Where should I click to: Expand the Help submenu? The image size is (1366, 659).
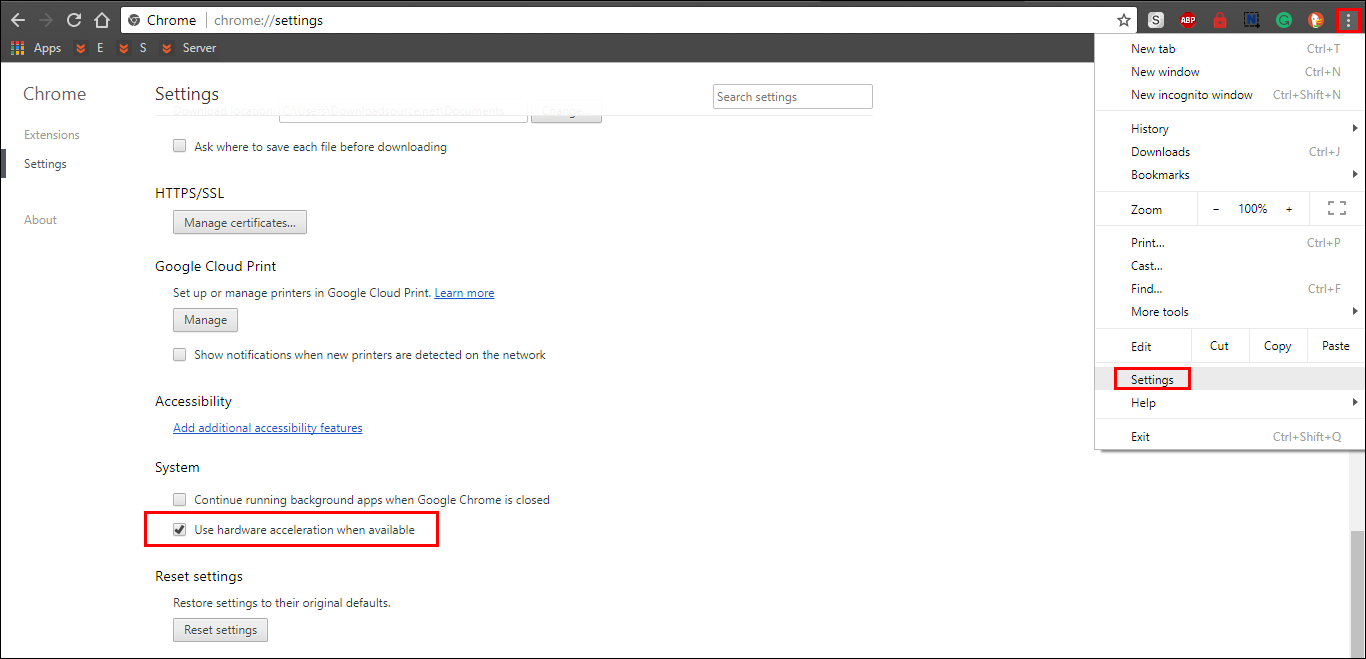[x=1229, y=402]
